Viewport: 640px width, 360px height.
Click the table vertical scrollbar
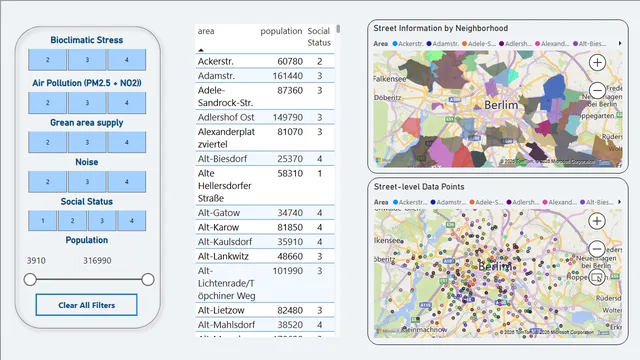point(338,29)
